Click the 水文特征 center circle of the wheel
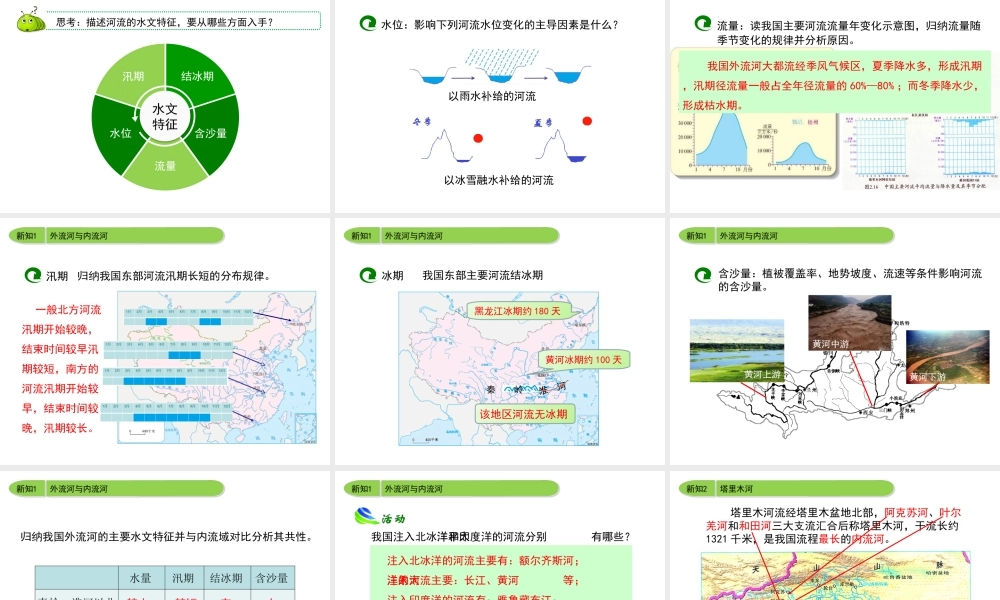Viewport: 1000px width, 600px height. 165,117
